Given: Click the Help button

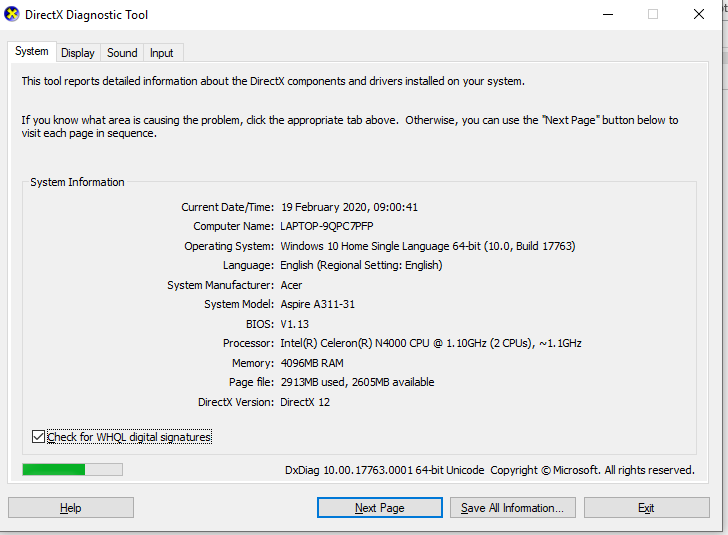Looking at the screenshot, I should click(71, 508).
